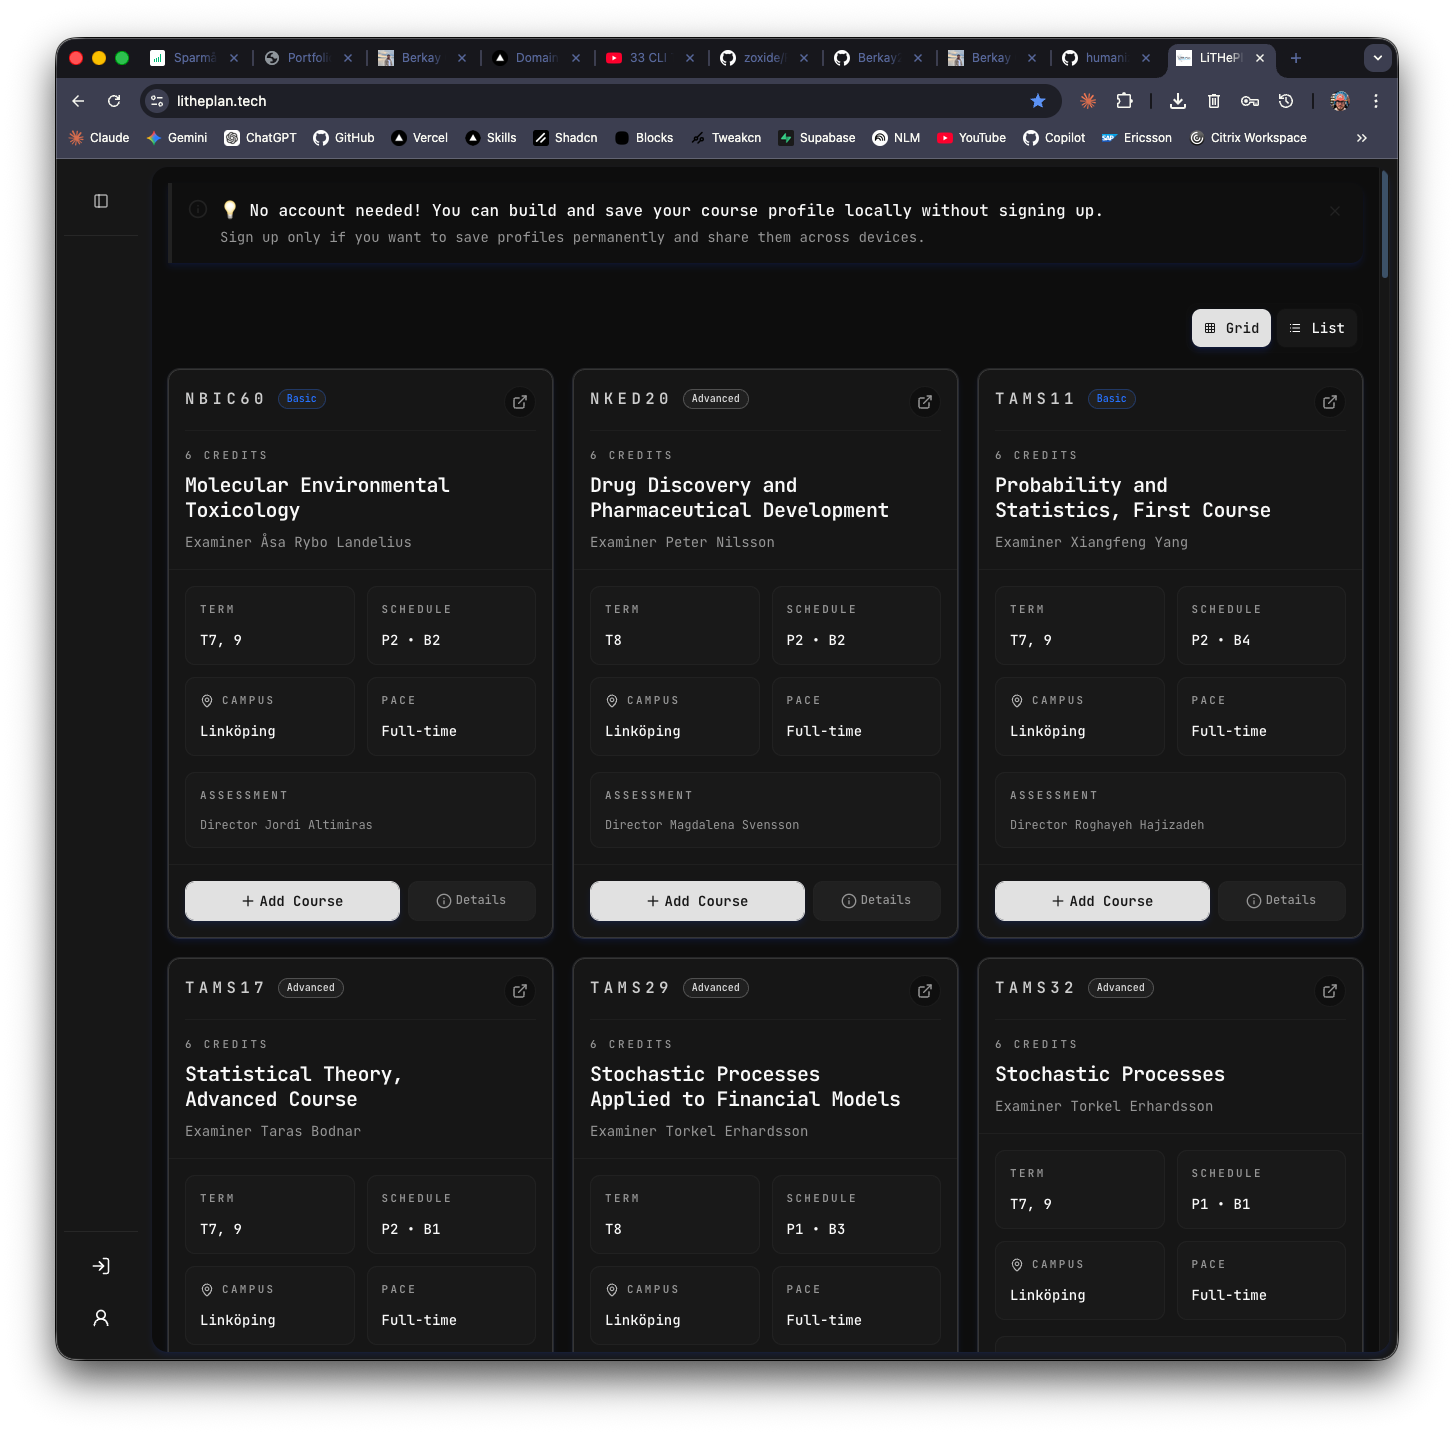
Task: Open the Chrome extensions puzzle icon
Action: coord(1124,100)
